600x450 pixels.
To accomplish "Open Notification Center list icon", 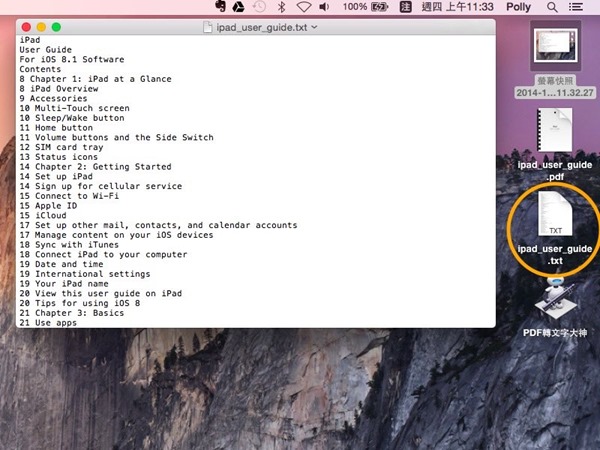I will click(x=576, y=7).
